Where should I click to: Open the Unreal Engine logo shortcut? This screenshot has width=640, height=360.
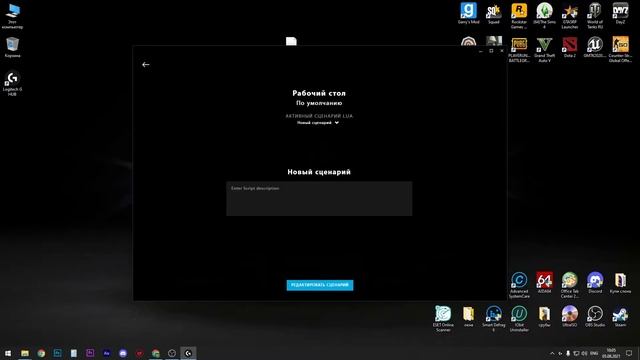click(595, 47)
